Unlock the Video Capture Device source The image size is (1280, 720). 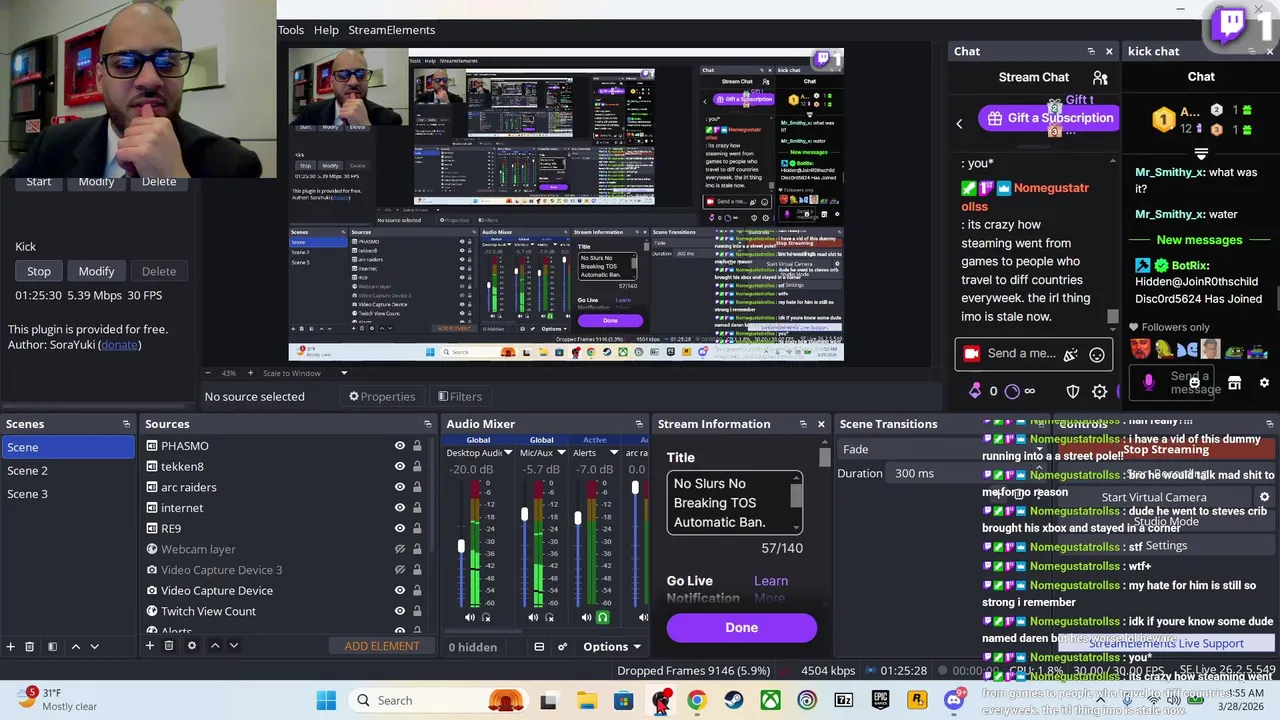coord(417,591)
